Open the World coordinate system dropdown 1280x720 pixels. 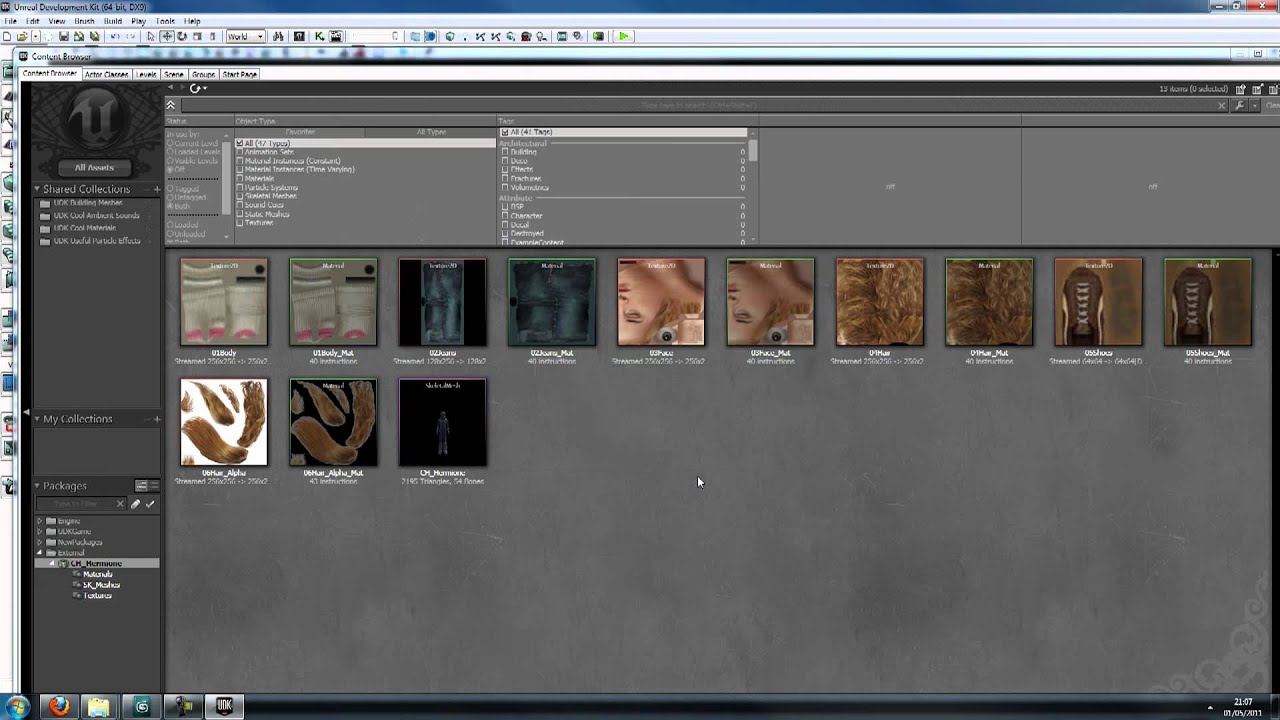click(245, 36)
